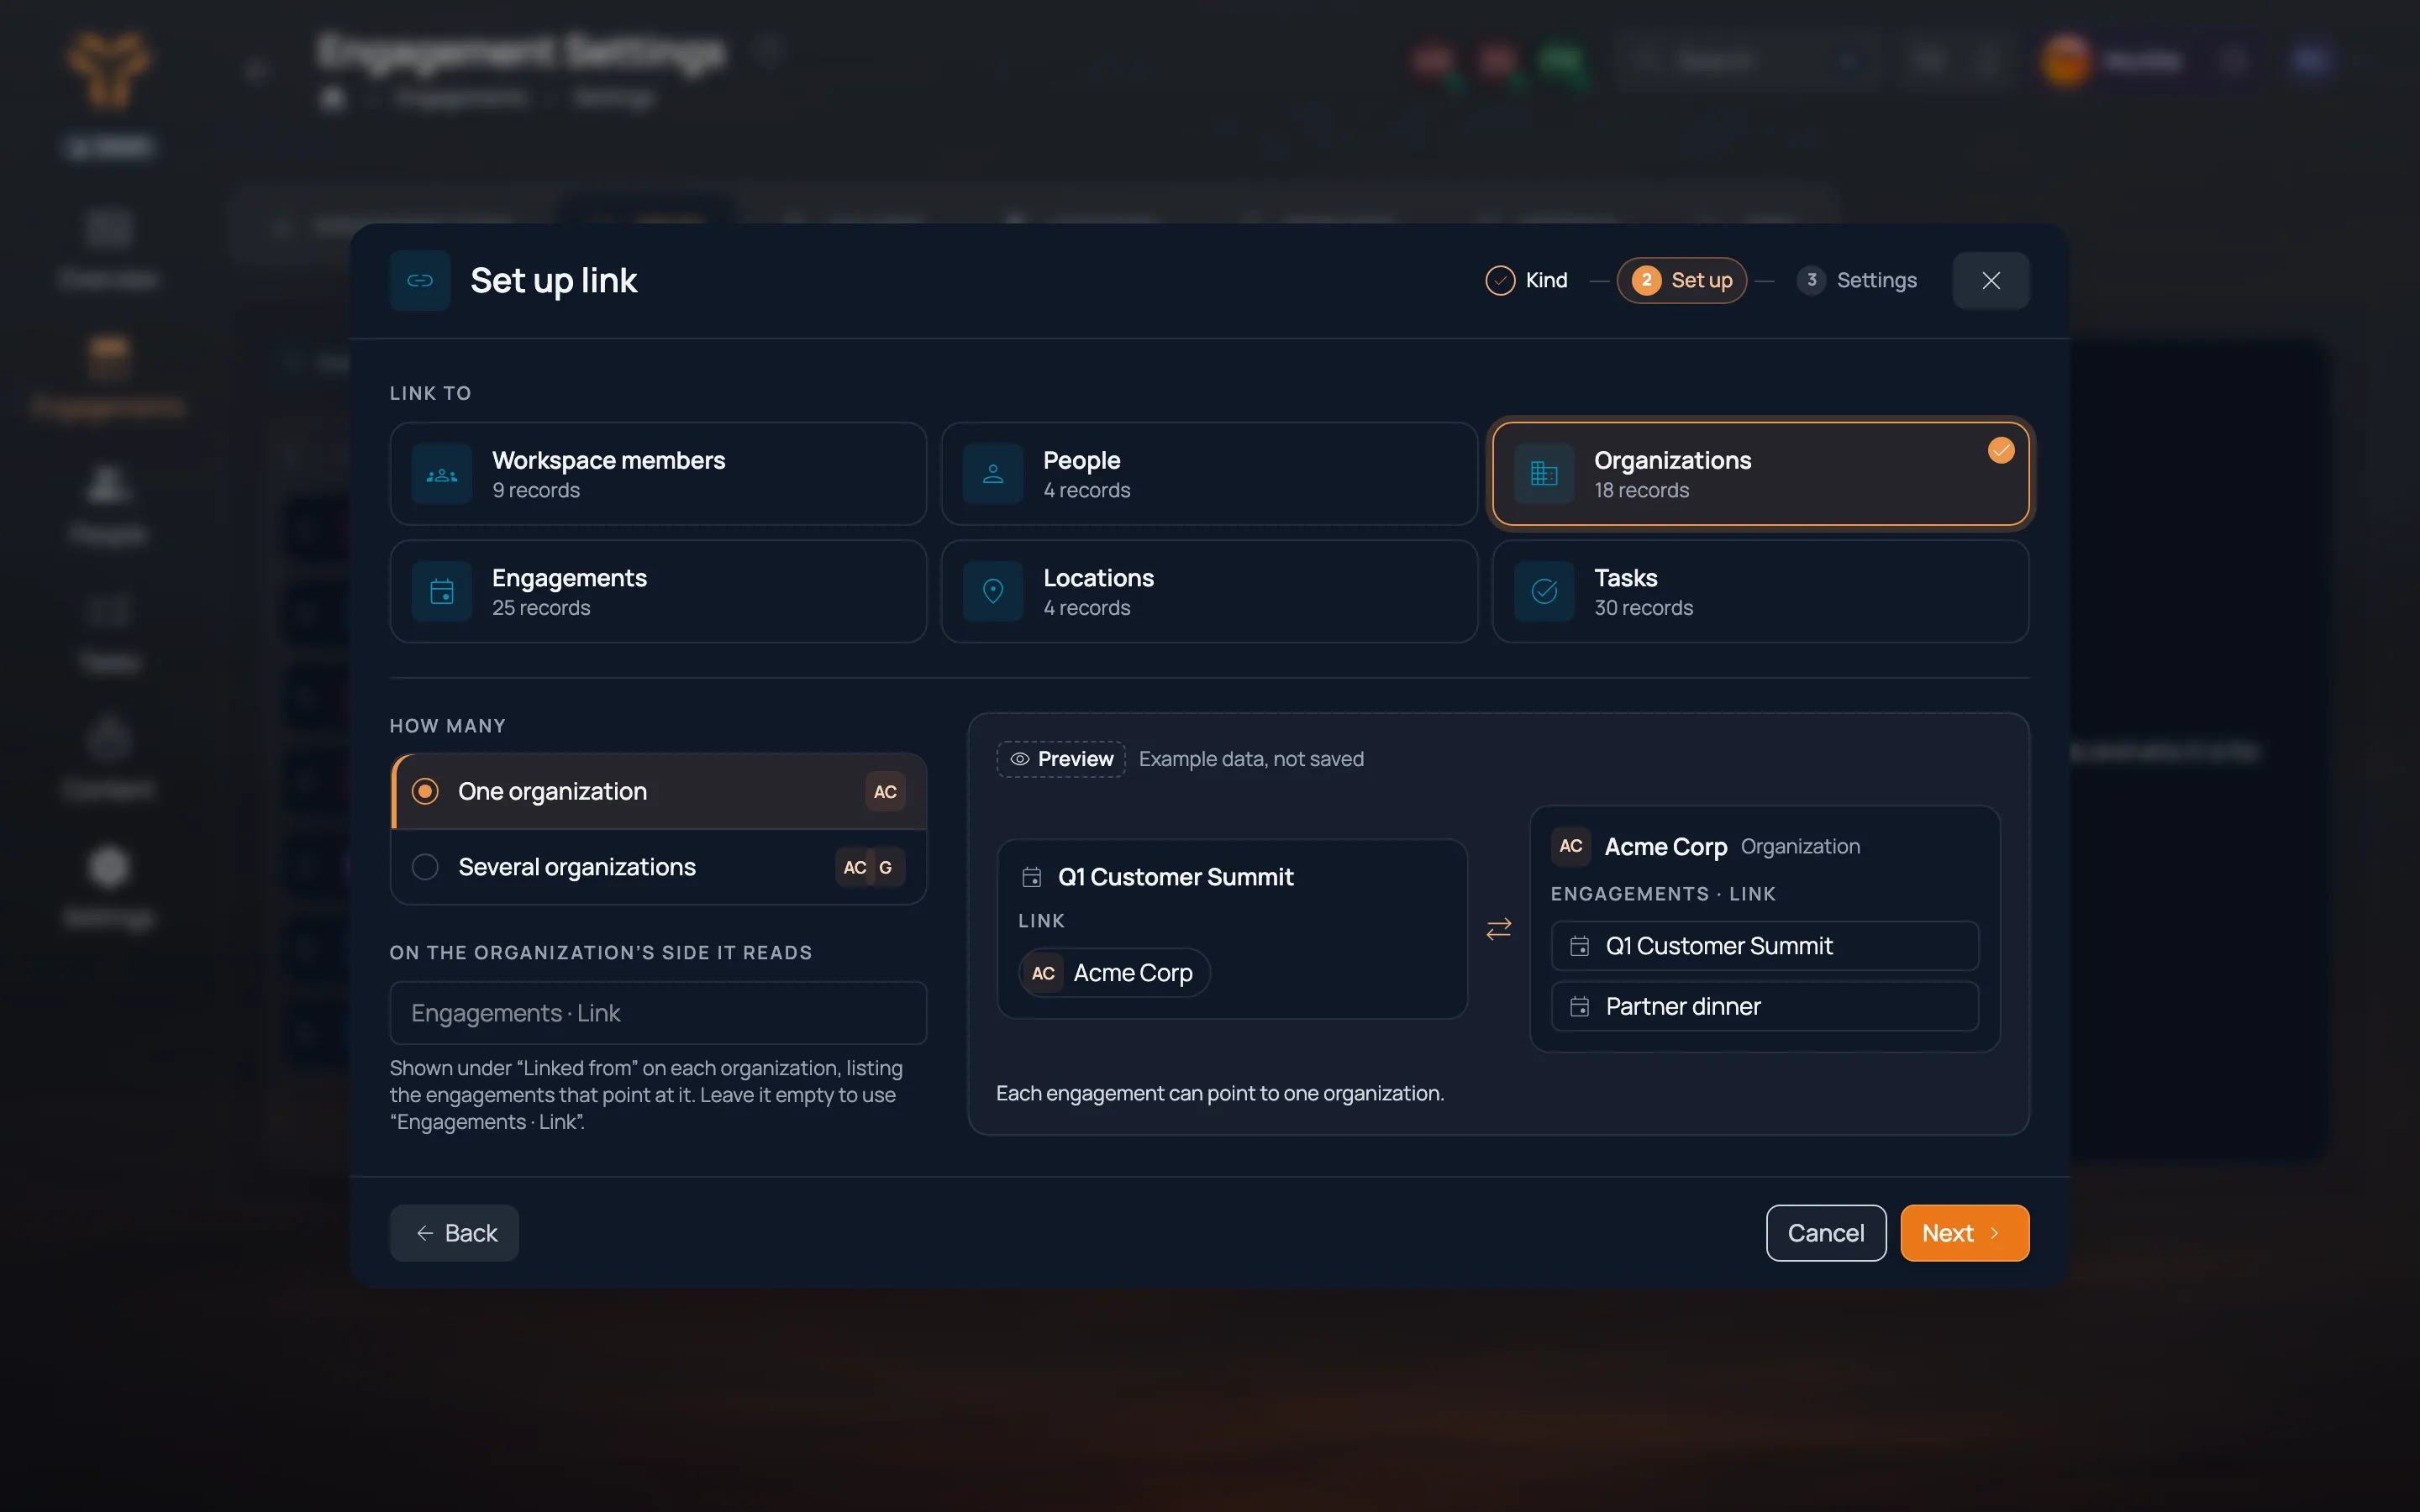Click the link icon beside Set up link
Viewport: 2420px width, 1512px height.
click(420, 280)
